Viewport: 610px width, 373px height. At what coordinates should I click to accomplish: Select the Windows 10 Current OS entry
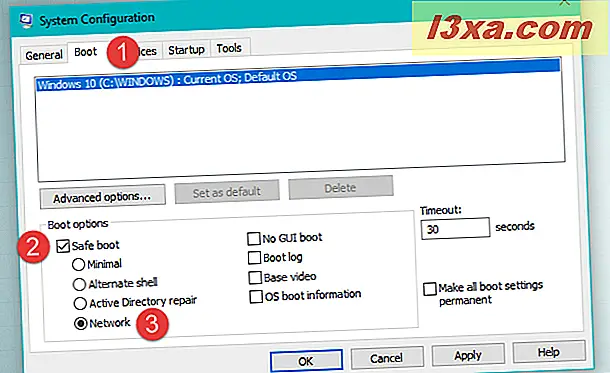[x=299, y=75]
